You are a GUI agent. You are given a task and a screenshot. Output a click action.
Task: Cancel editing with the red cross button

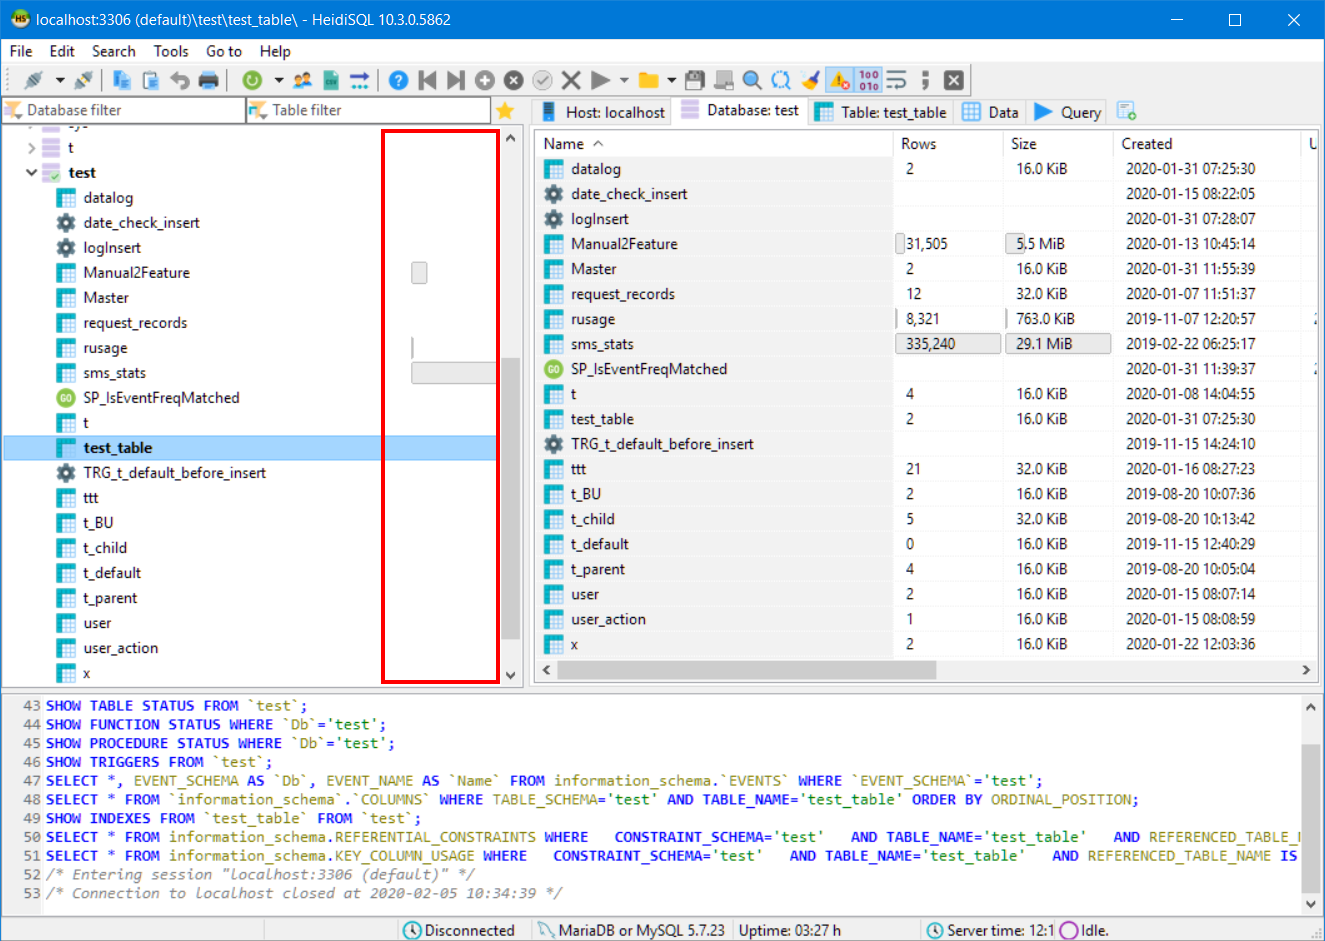coord(571,80)
